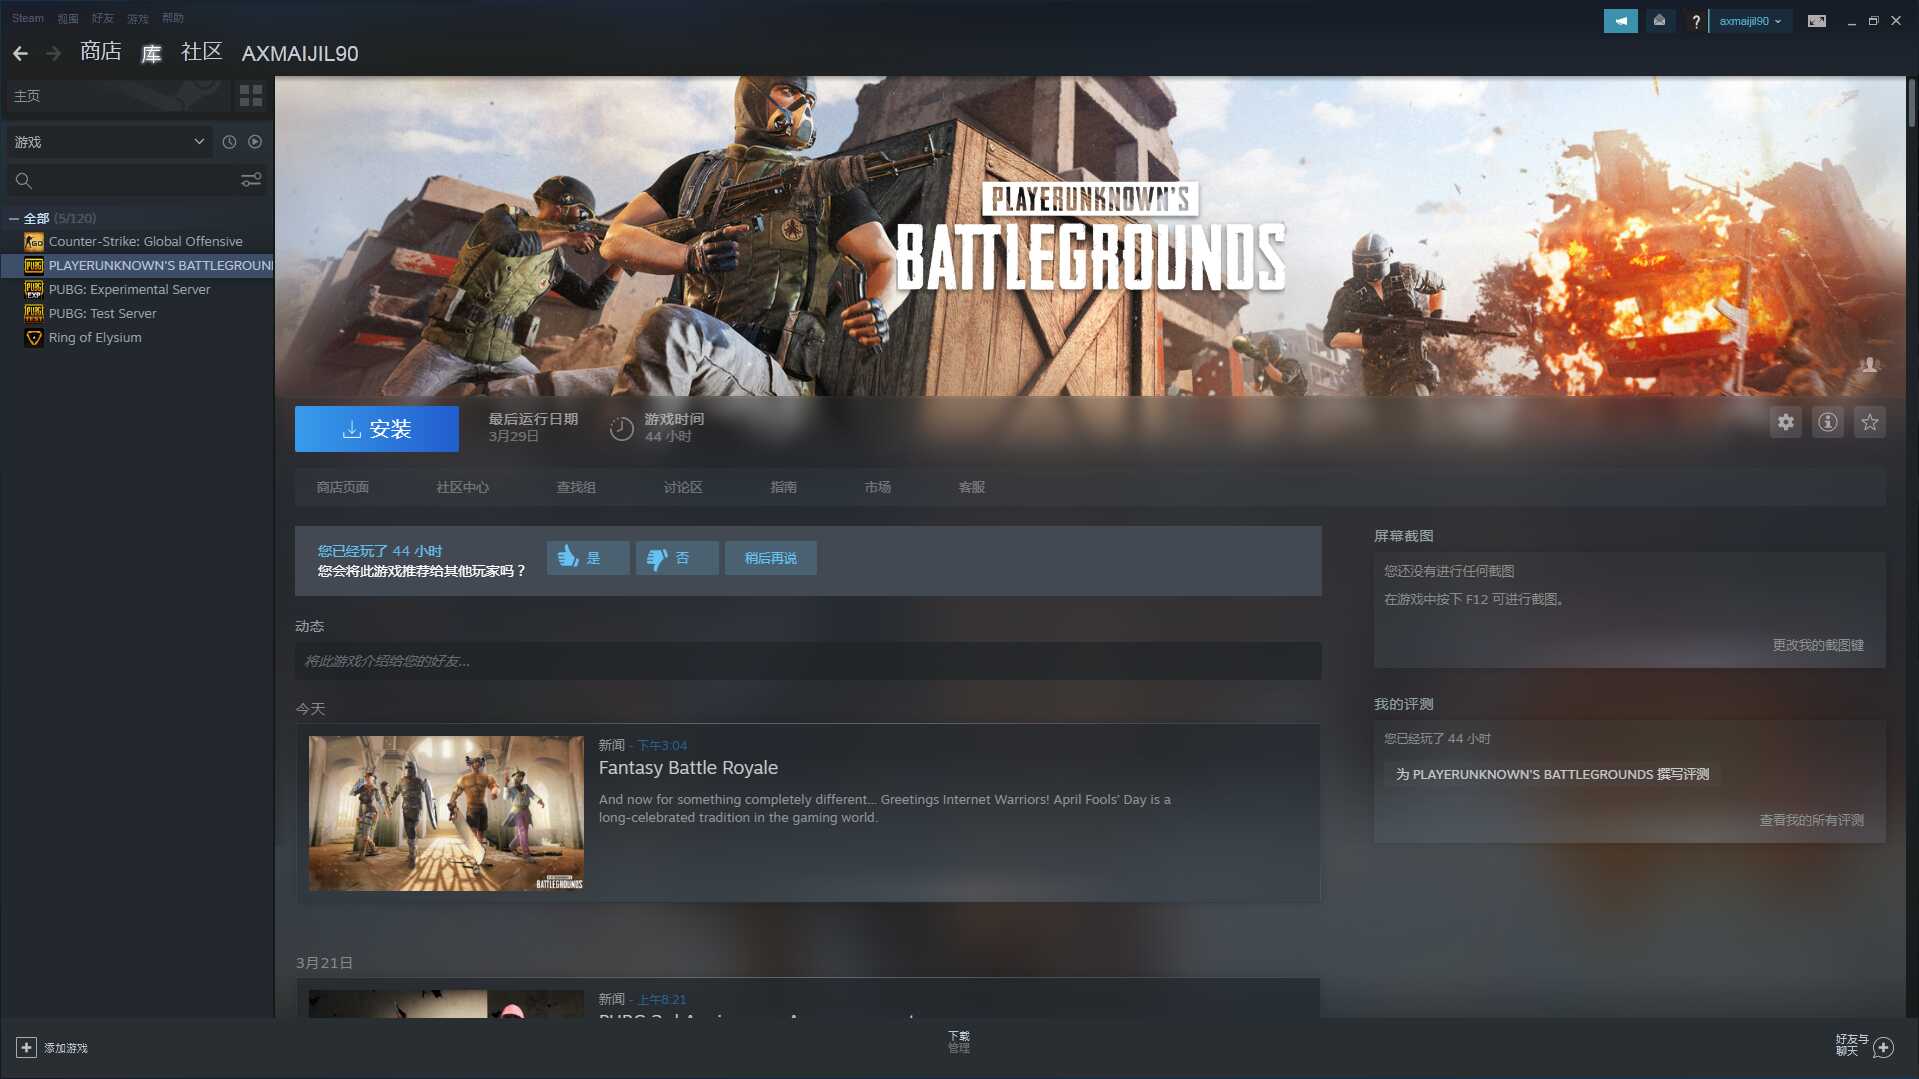Screen dimensions: 1919x1079
Task: Switch to the 商店 tab
Action: (x=101, y=52)
